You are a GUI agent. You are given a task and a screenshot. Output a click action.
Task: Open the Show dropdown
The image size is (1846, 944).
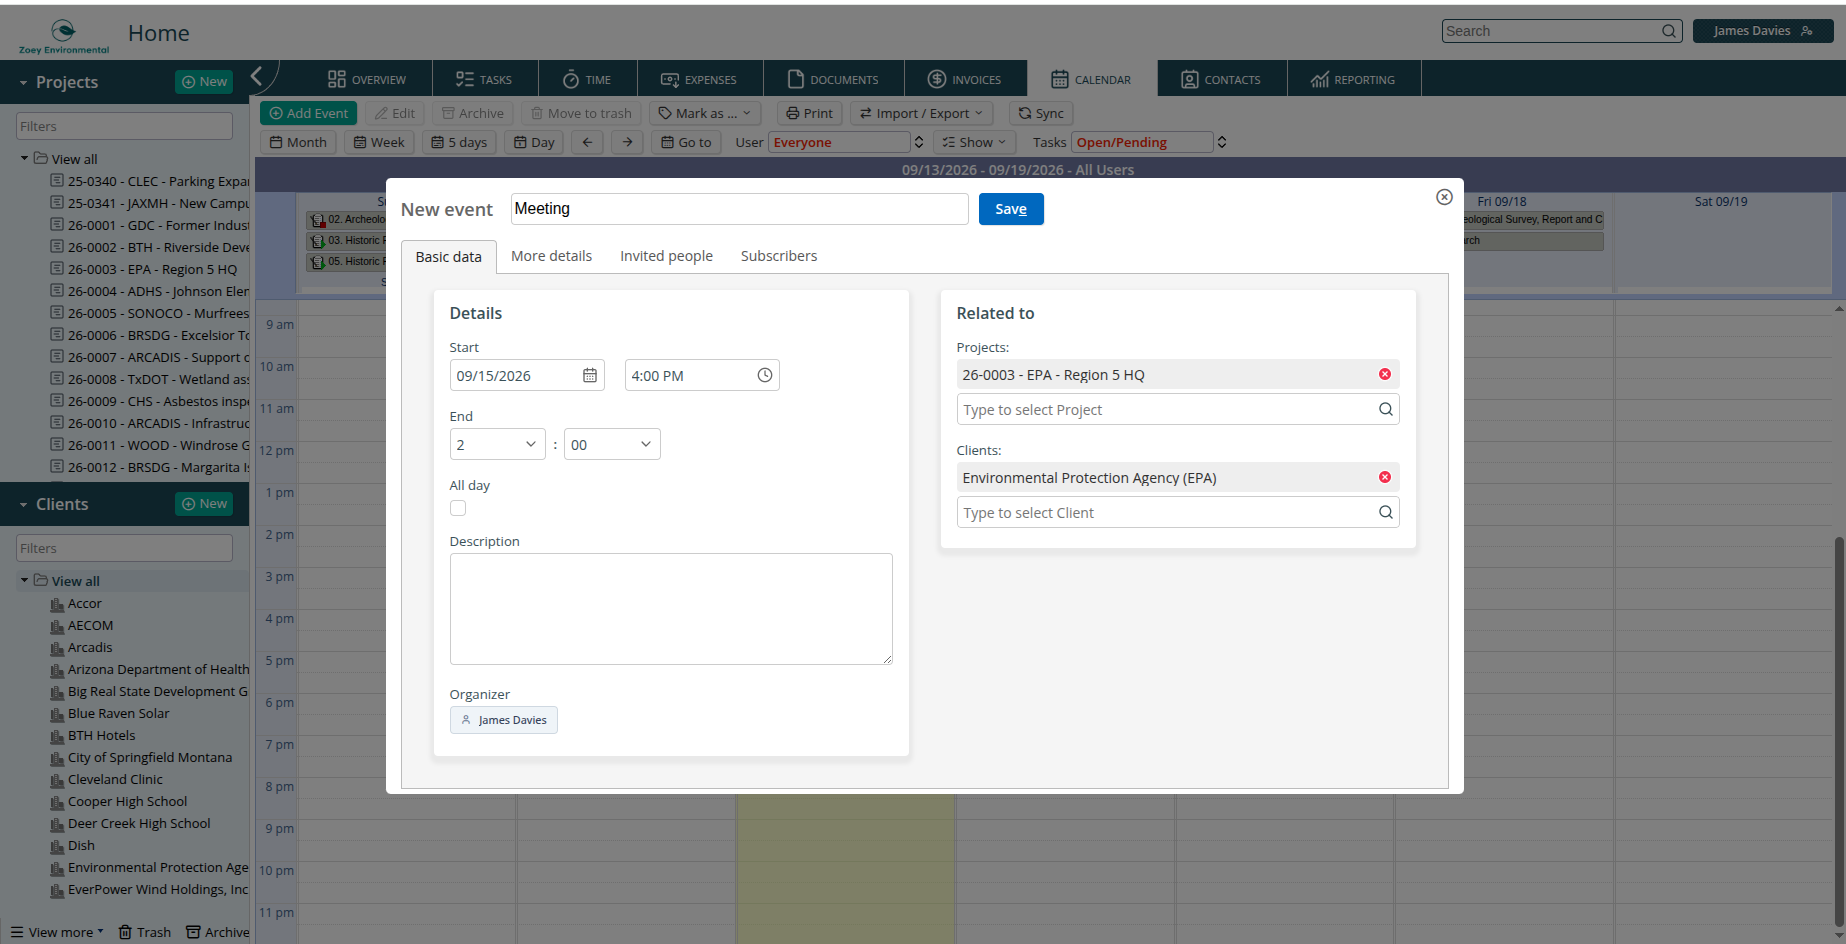(x=975, y=142)
